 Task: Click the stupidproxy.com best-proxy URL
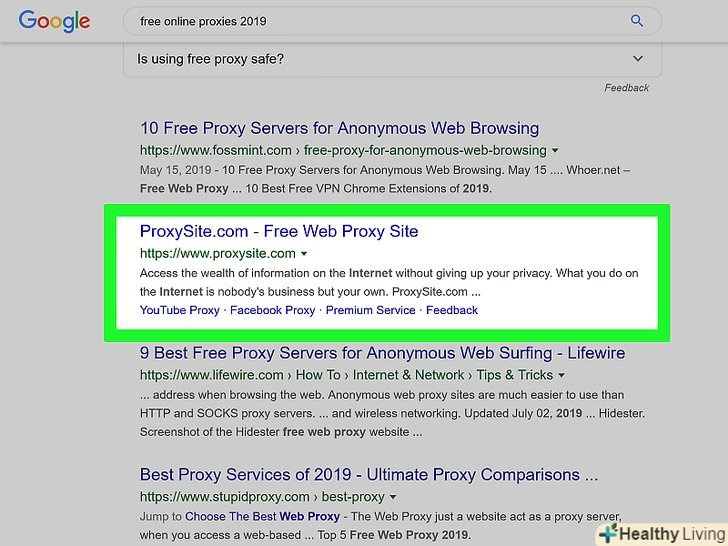pos(262,497)
